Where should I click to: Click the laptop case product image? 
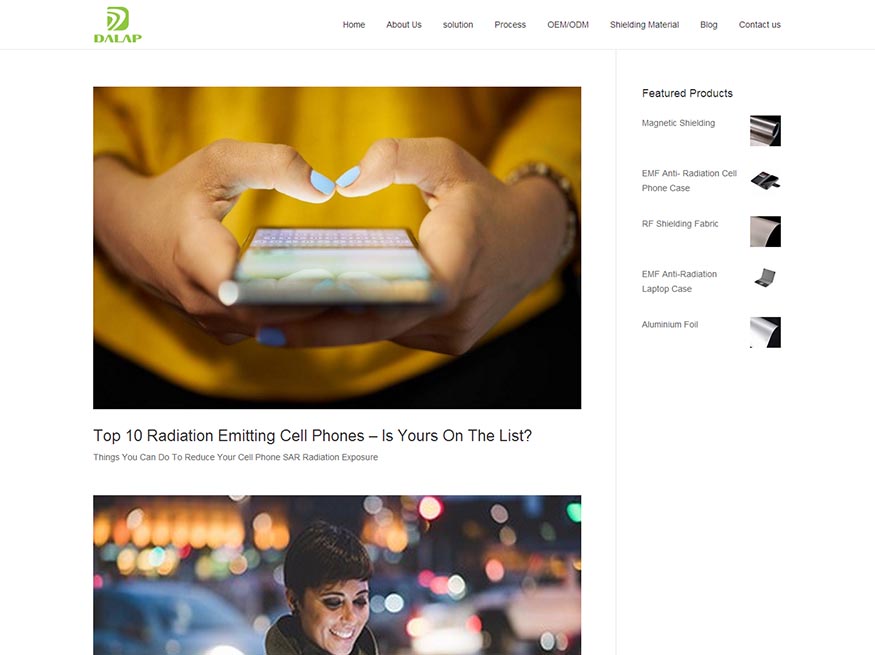click(x=765, y=277)
